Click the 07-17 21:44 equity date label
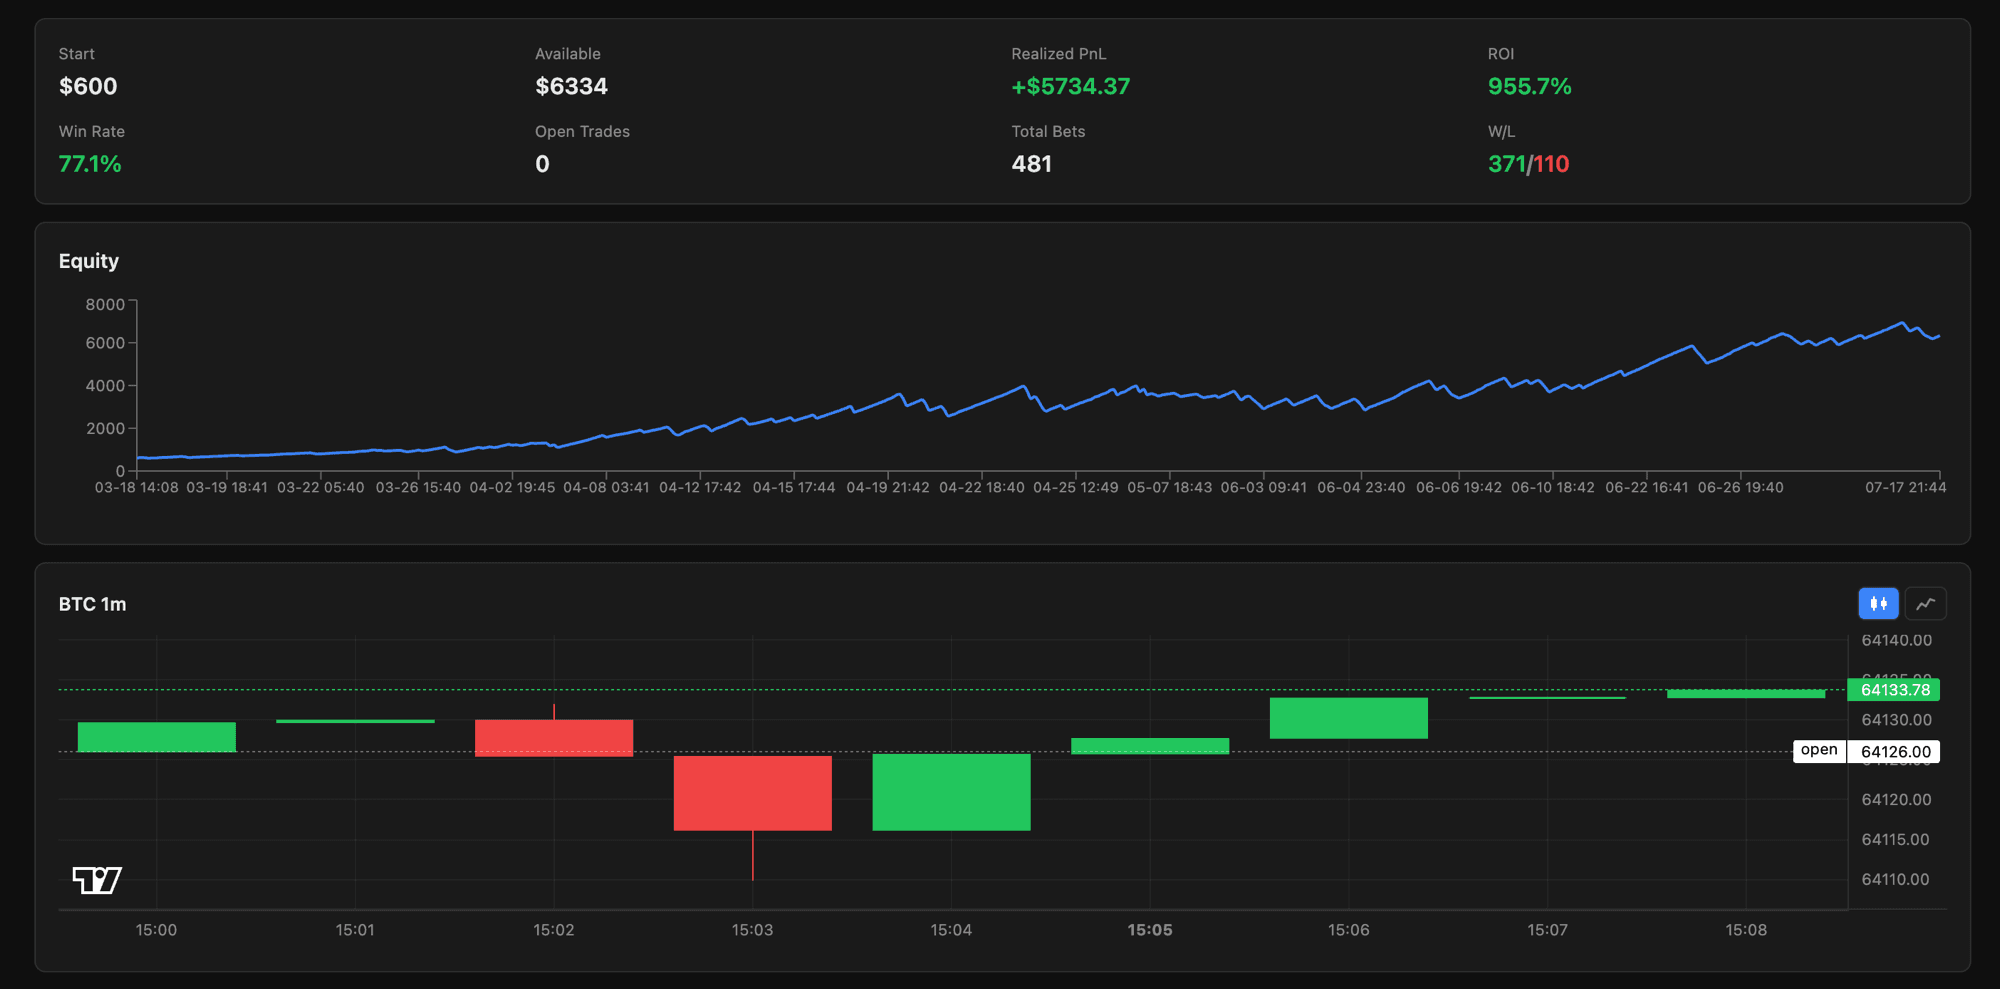This screenshot has height=989, width=2000. [1905, 488]
